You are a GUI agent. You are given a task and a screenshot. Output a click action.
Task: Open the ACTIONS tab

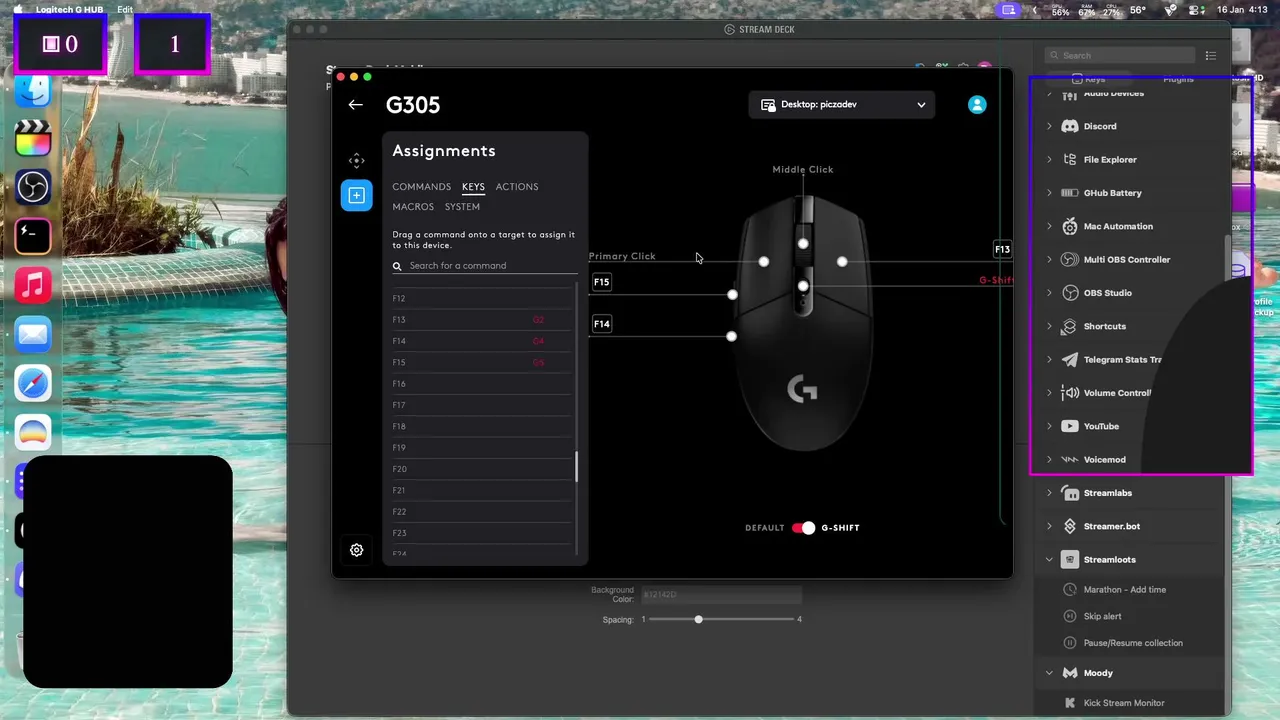coord(517,187)
